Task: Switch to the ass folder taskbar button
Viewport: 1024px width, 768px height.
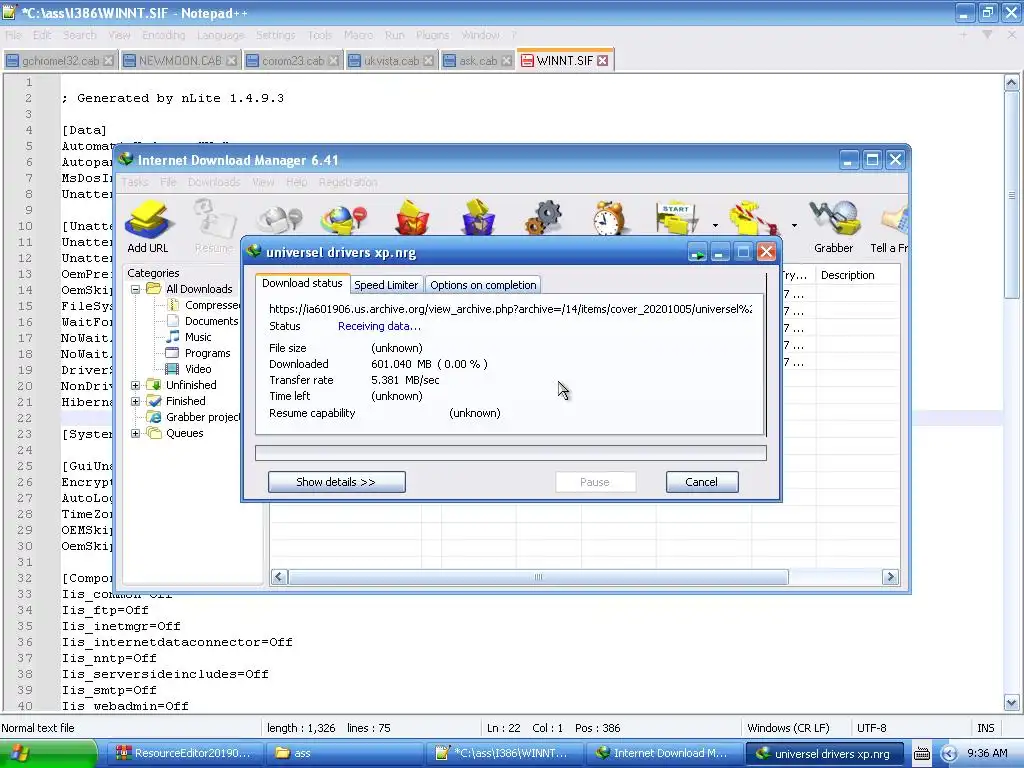Action: (344, 754)
